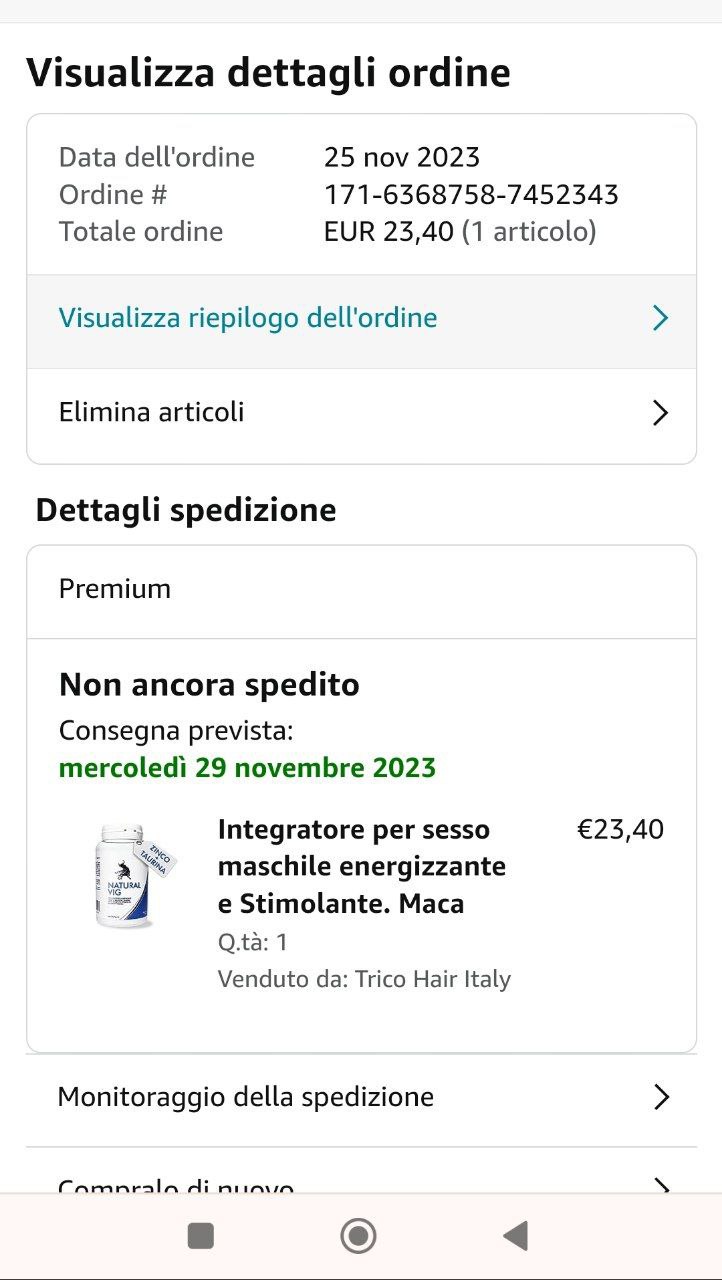
Task: Tap the Premium shipping label
Action: pos(115,589)
